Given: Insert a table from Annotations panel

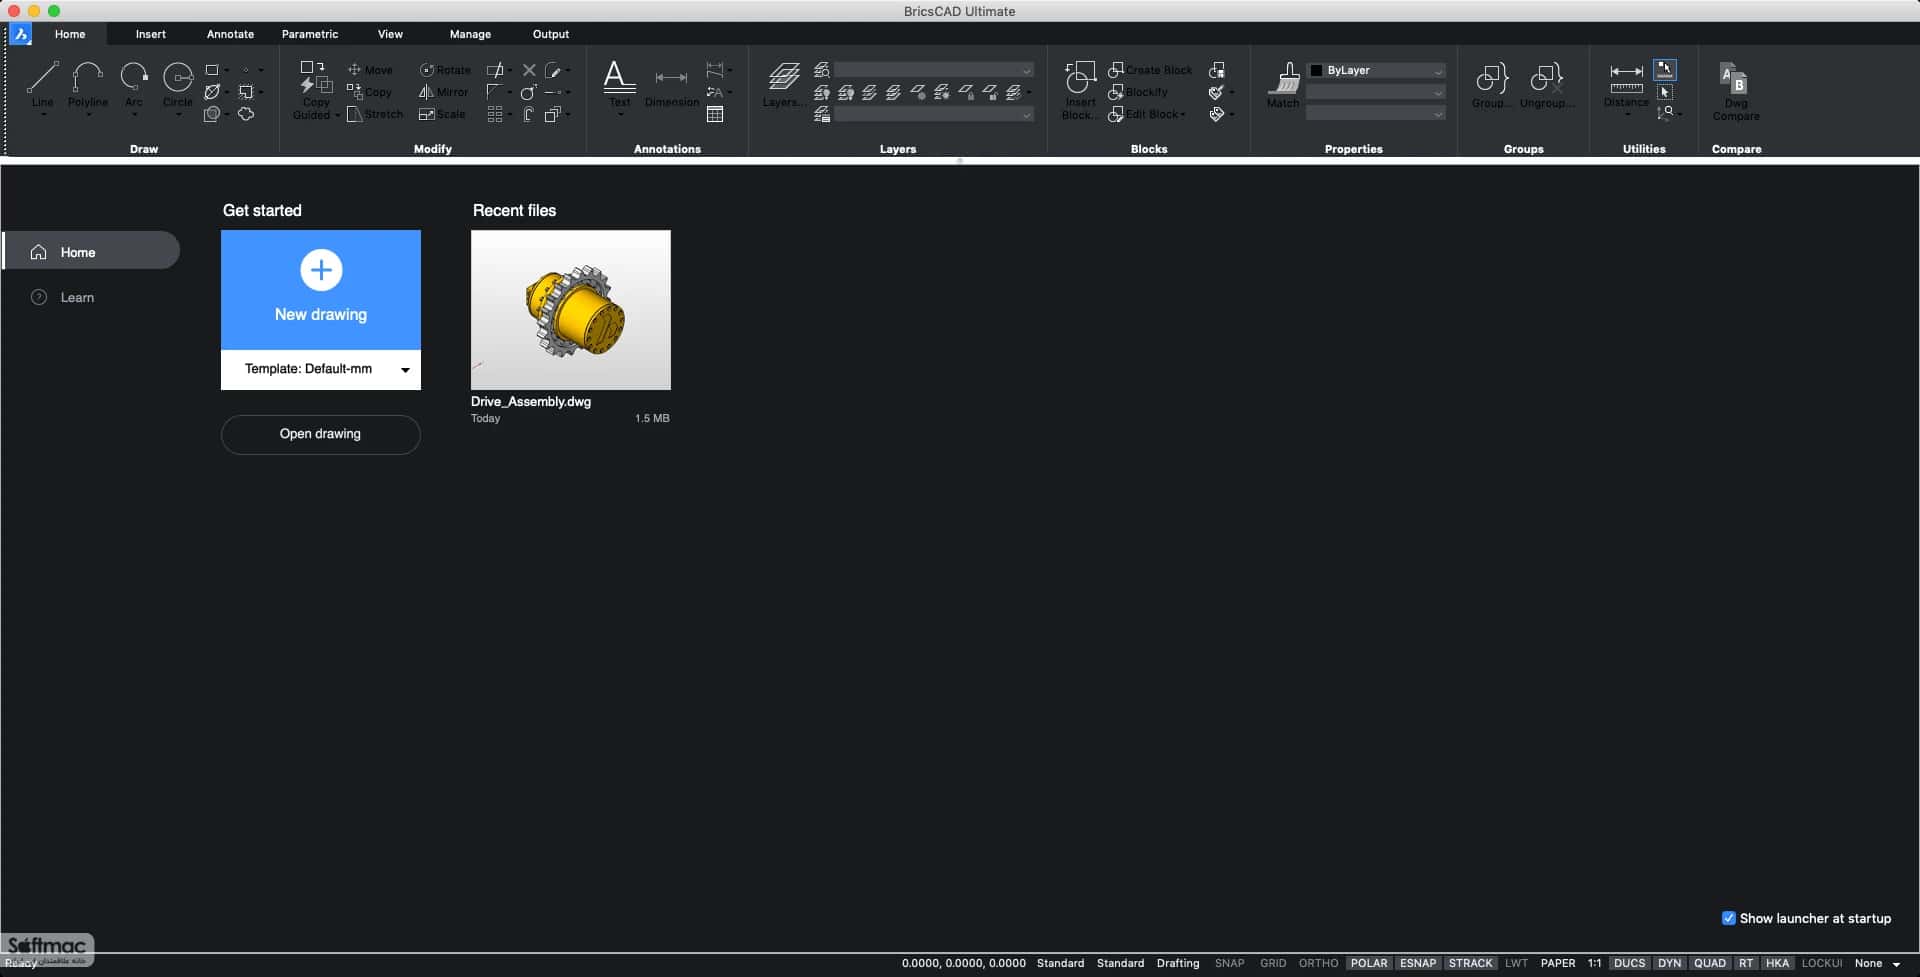Looking at the screenshot, I should tap(715, 114).
